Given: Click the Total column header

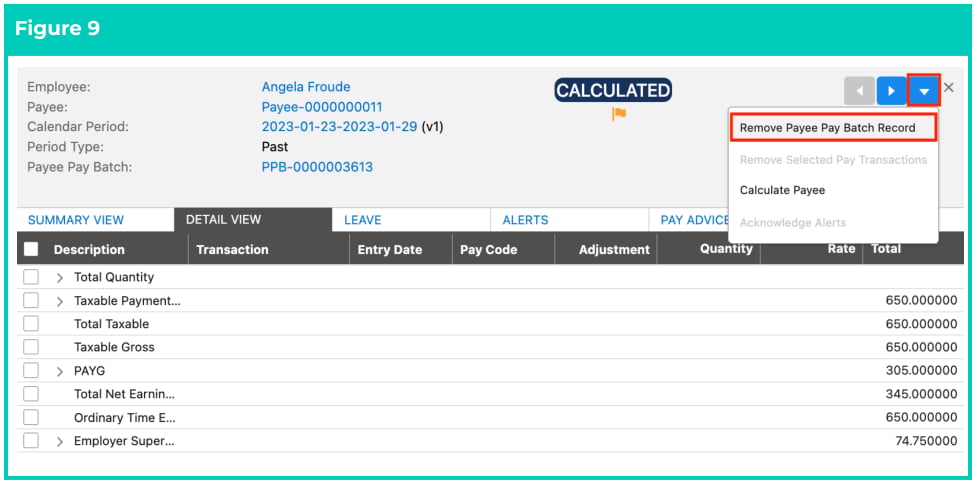Looking at the screenshot, I should (886, 249).
